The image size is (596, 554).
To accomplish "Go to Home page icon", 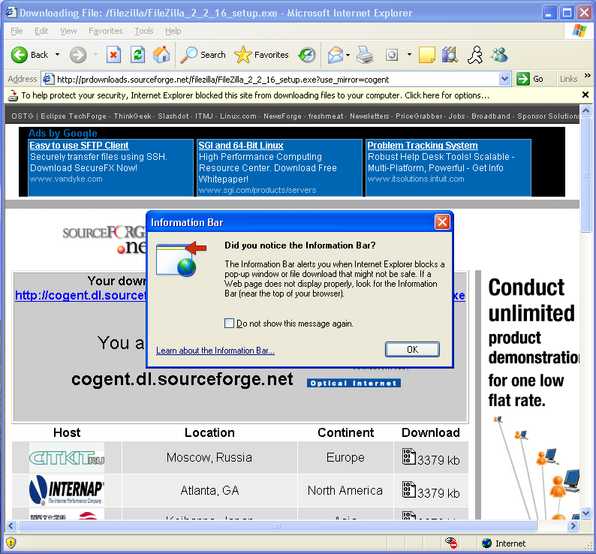I will (161, 55).
